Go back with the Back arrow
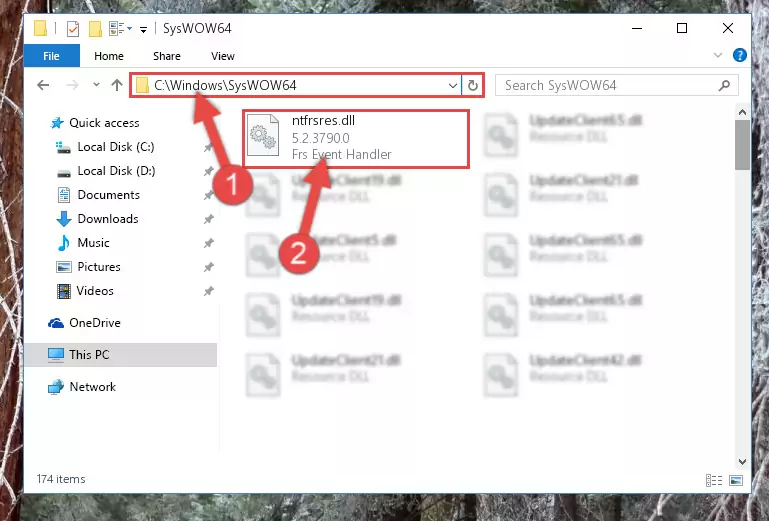Screen dimensions: 769x521 [x=43, y=85]
